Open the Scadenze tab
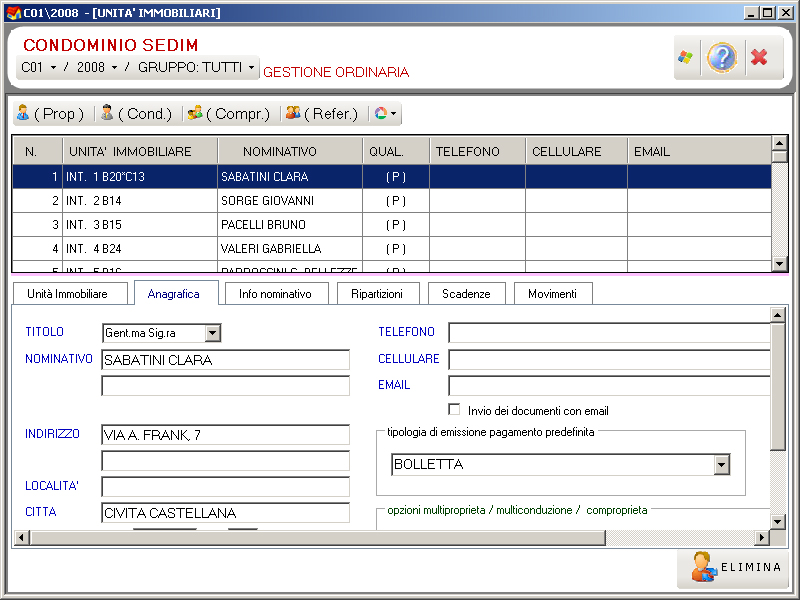This screenshot has width=800, height=600. pyautogui.click(x=467, y=294)
